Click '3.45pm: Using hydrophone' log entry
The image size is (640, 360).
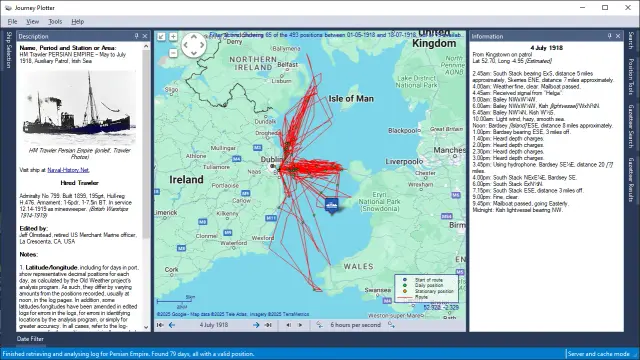[542, 168]
